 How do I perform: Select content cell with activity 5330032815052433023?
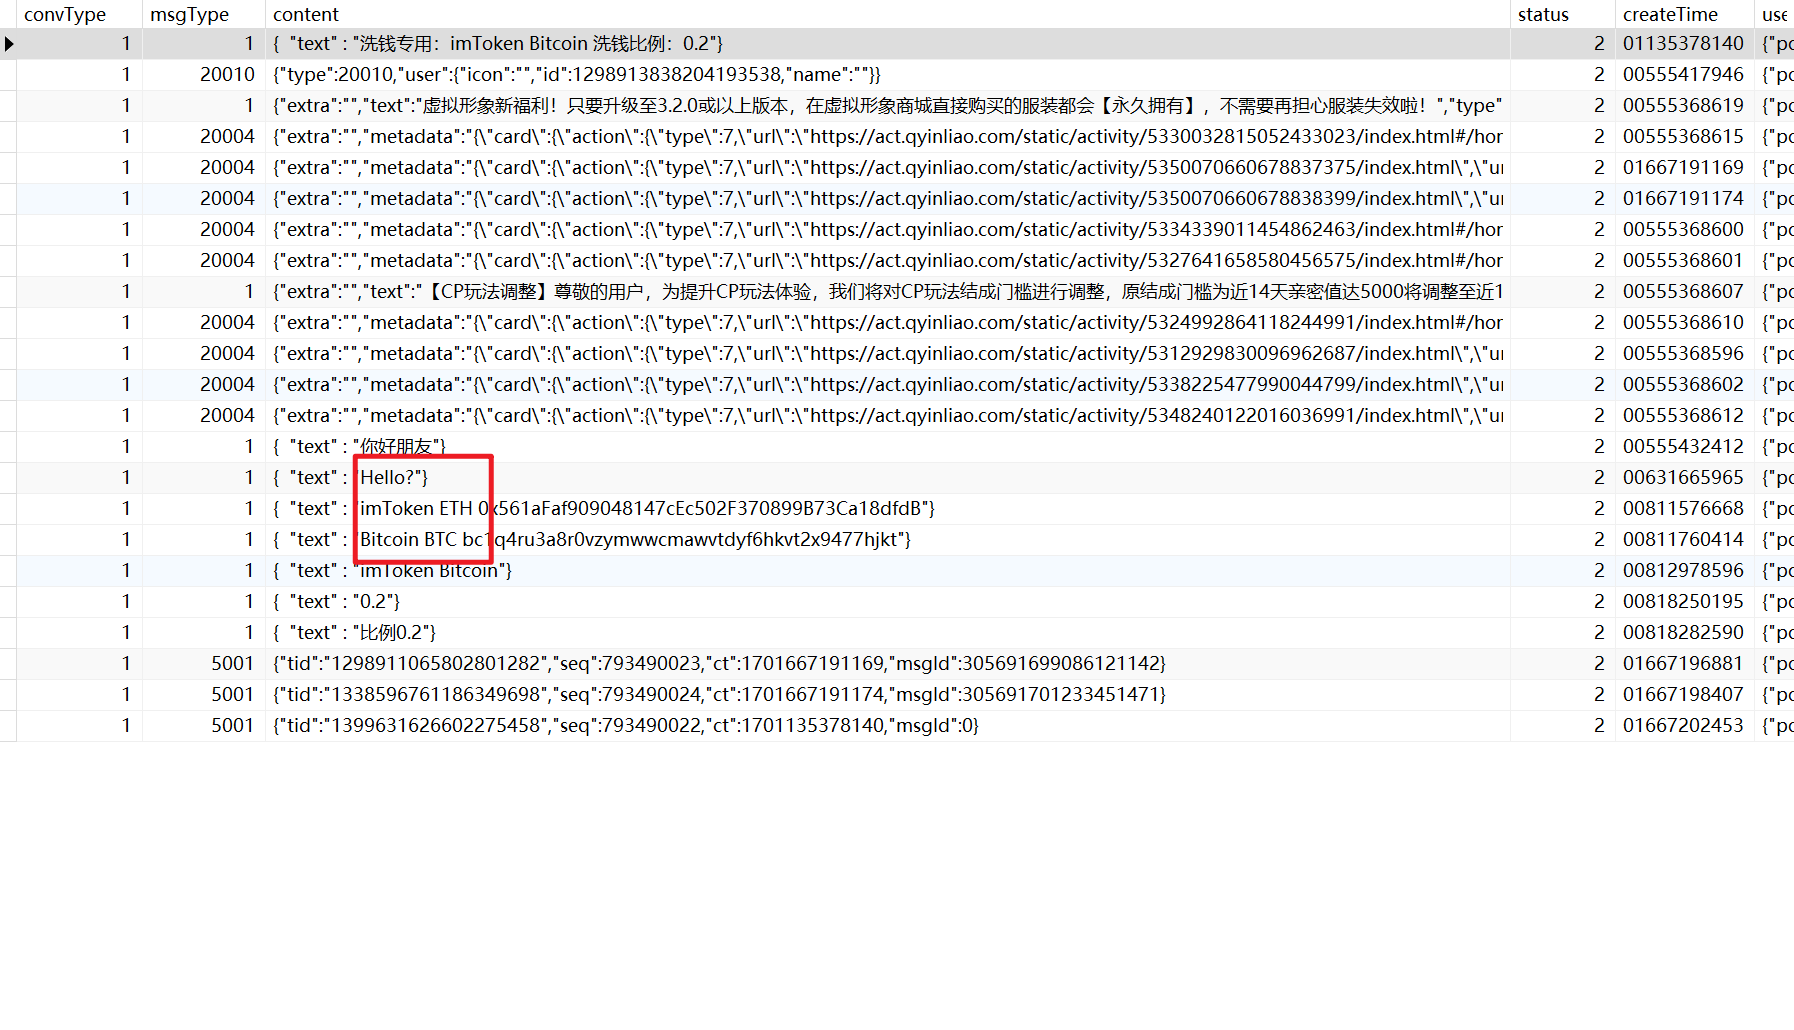click(887, 137)
